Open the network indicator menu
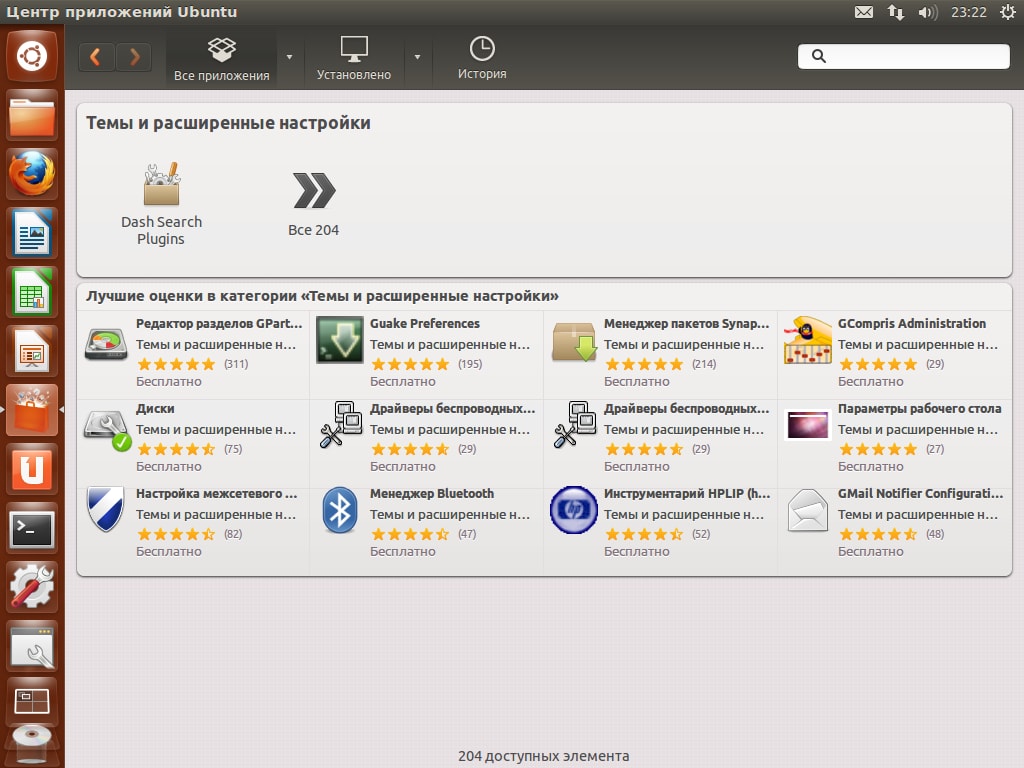This screenshot has width=1024, height=768. point(895,12)
